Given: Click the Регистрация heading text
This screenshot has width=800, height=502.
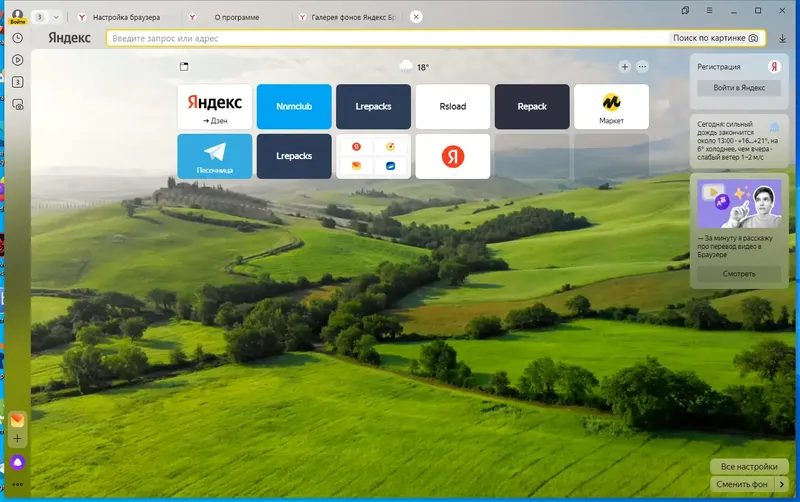Looking at the screenshot, I should click(718, 67).
